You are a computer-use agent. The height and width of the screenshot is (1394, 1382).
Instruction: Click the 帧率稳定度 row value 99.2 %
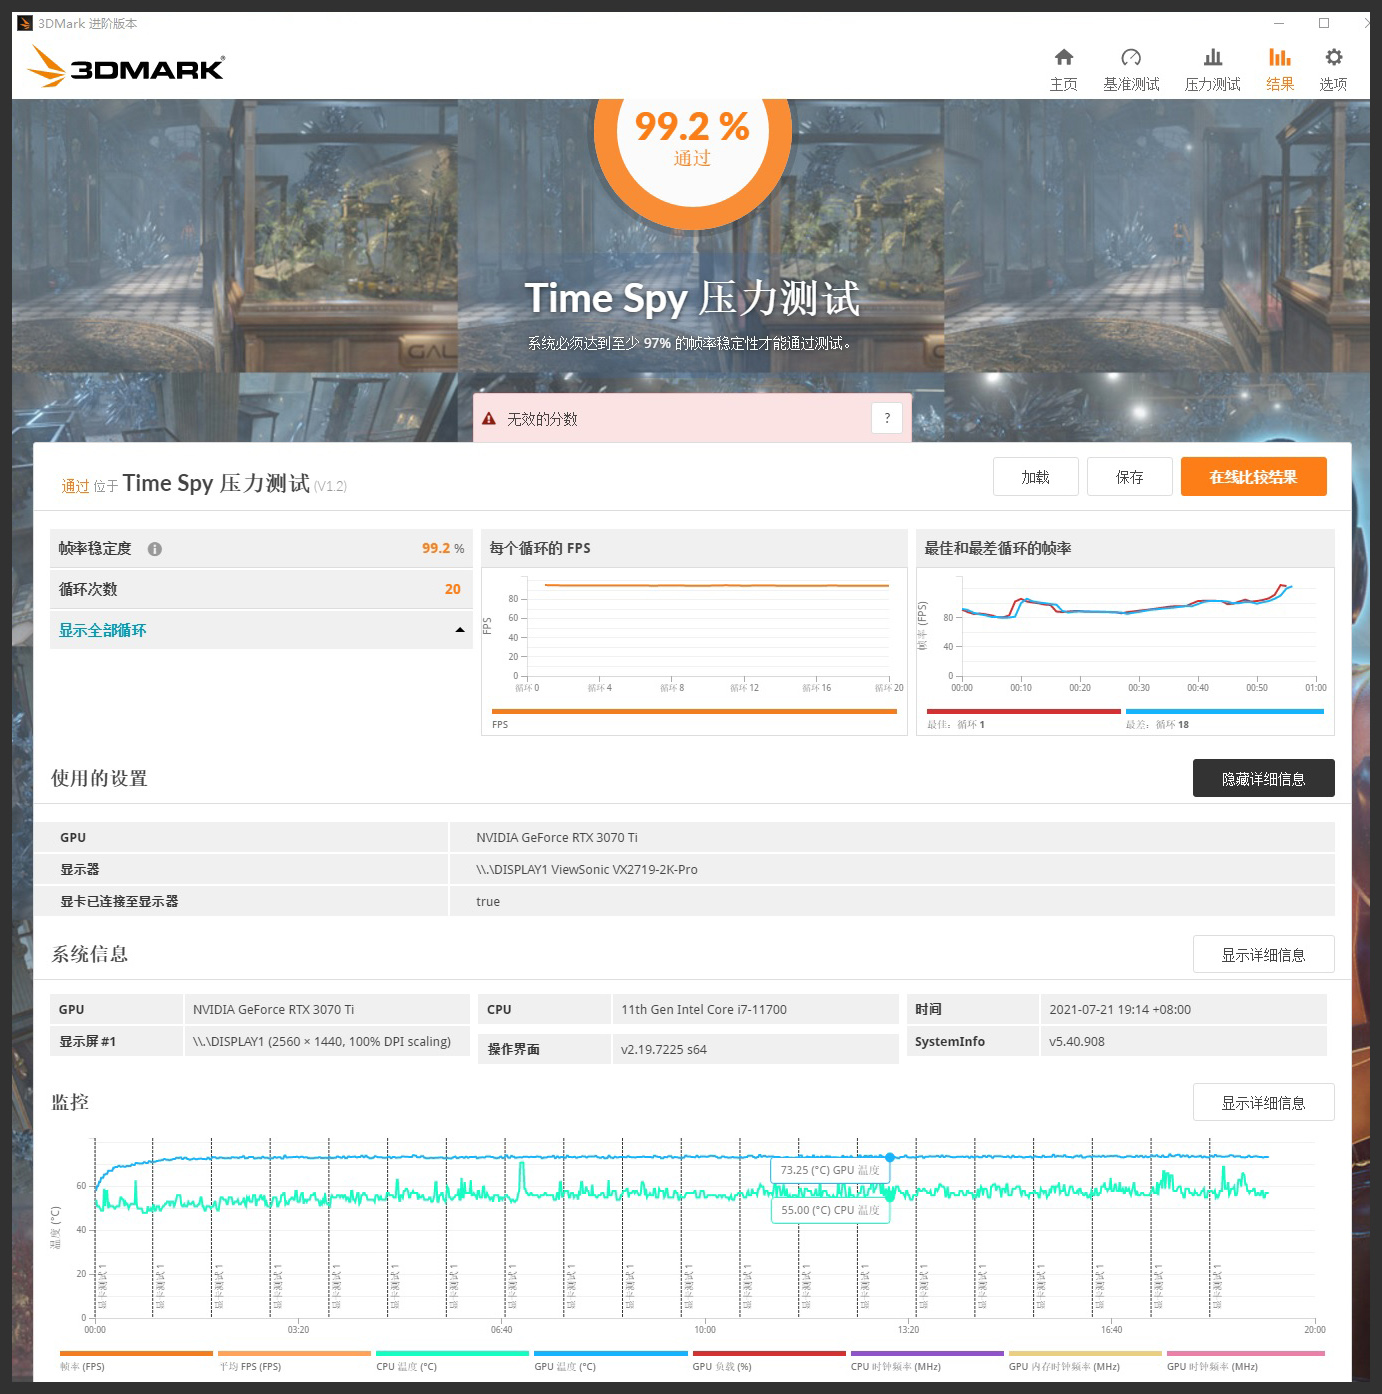pos(443,548)
